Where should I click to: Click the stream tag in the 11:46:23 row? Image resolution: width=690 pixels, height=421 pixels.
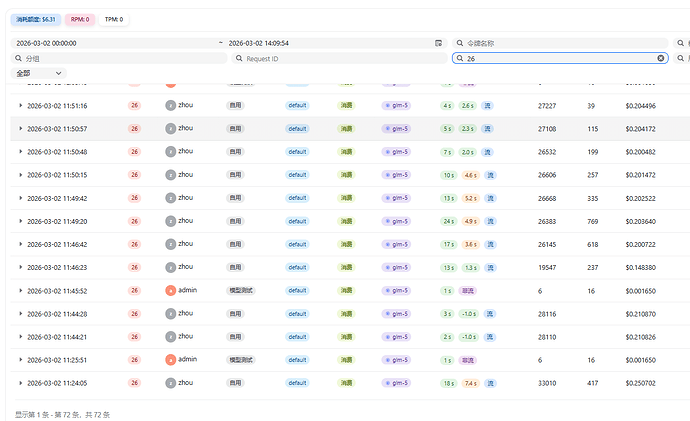coord(490,267)
